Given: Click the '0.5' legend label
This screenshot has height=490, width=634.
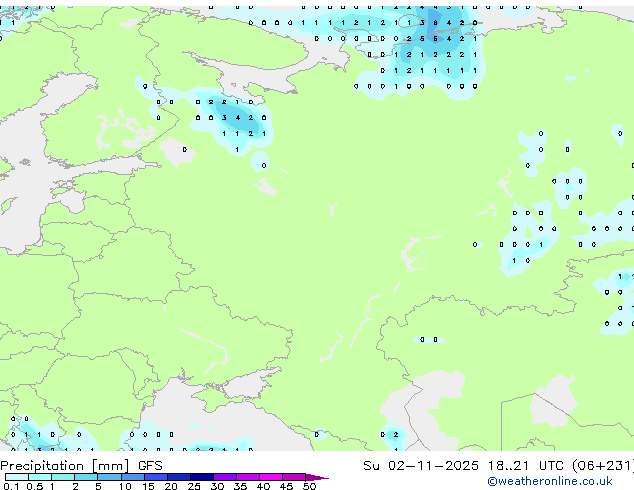Looking at the screenshot, I should [x=35, y=486].
